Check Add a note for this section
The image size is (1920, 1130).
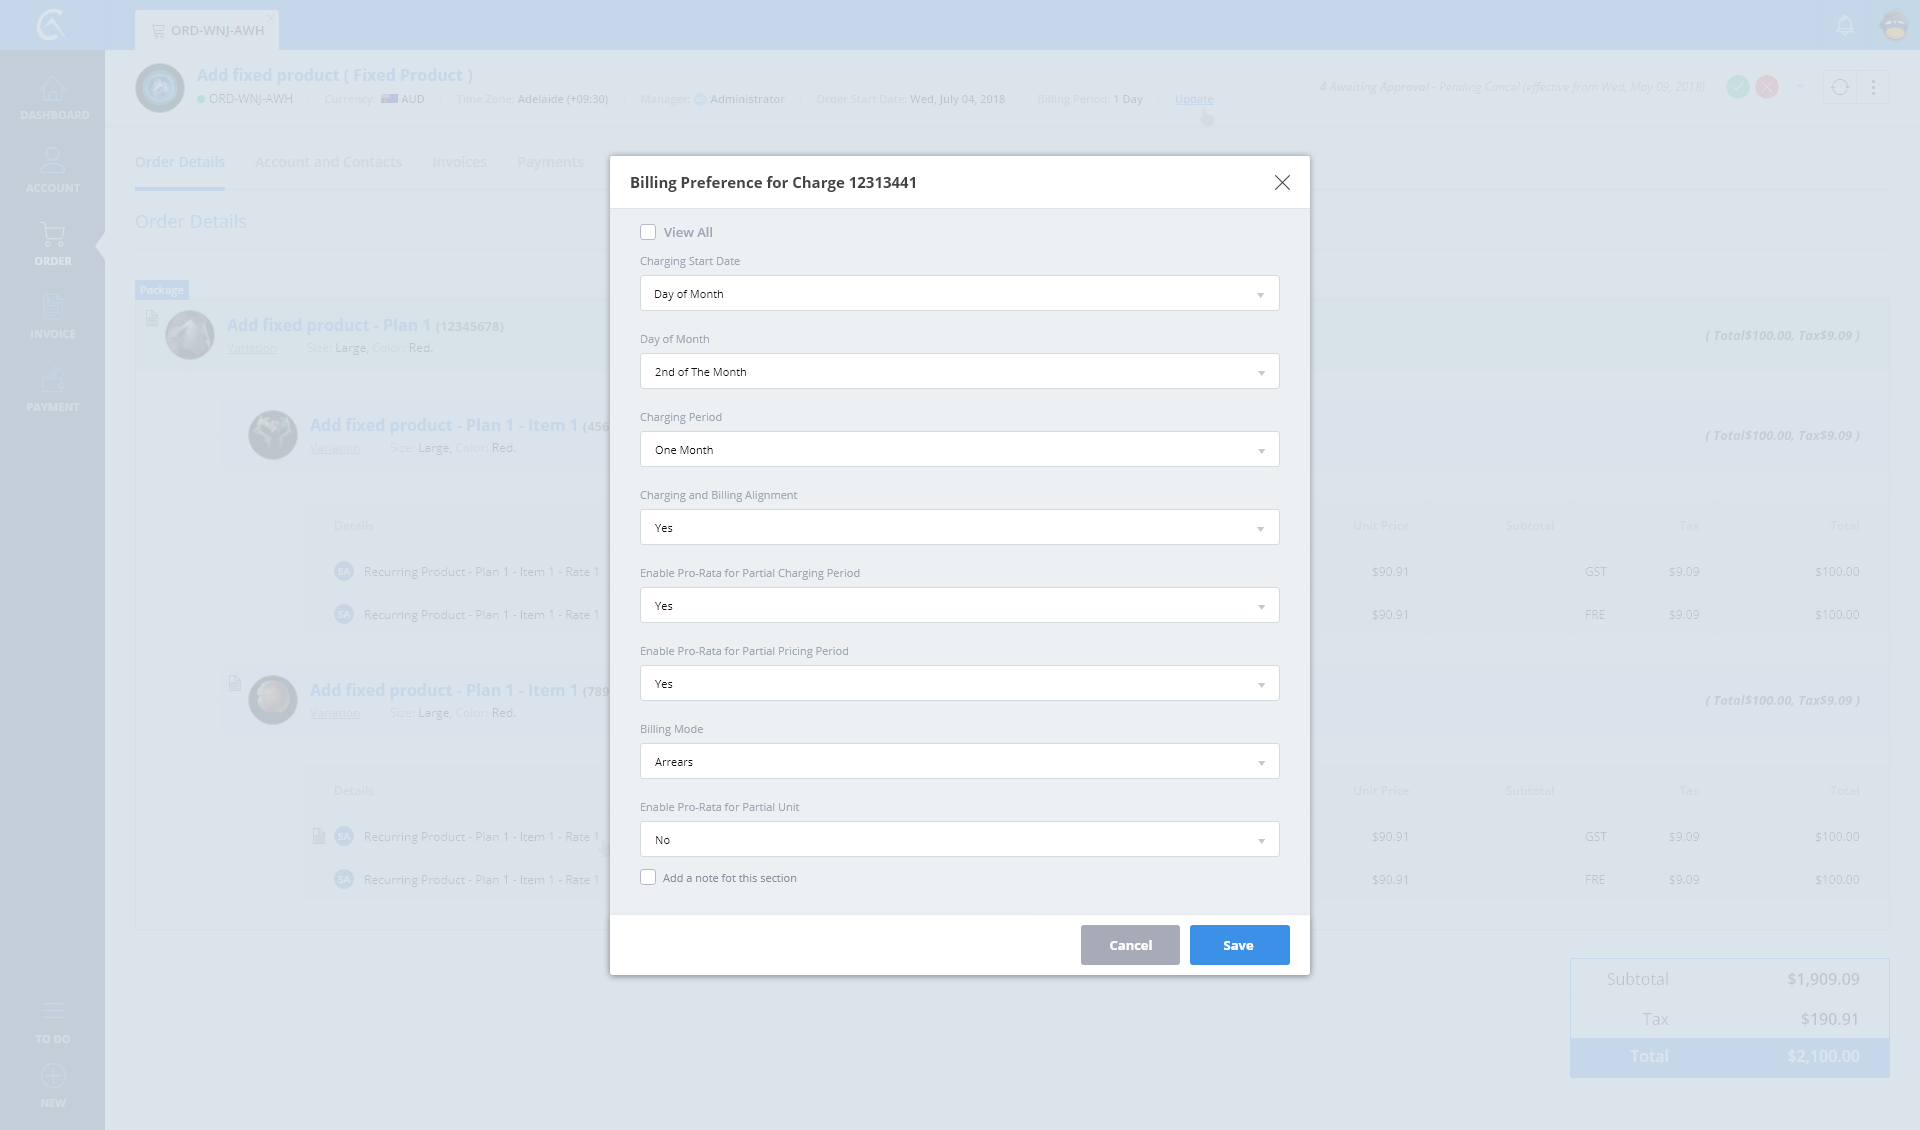click(648, 877)
